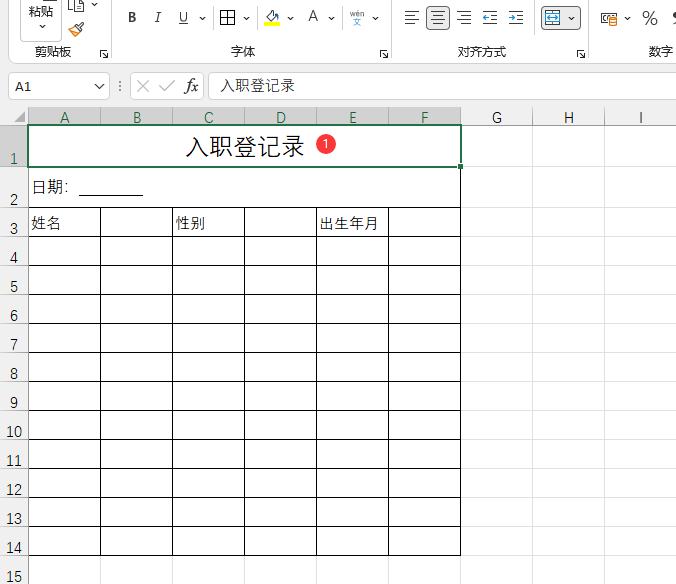Select column G header
Viewport: 676px width, 584px height.
497,117
